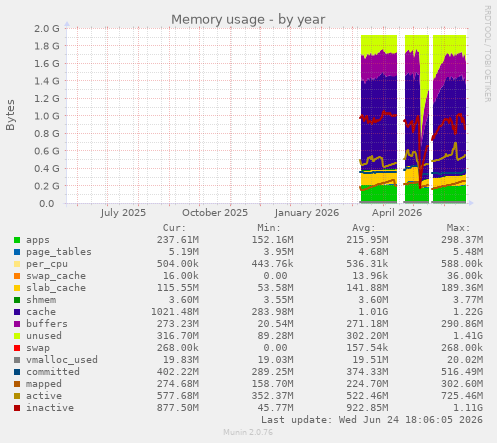Click the swap current value 268.00k
The height and width of the screenshot is (443, 497).
pos(178,348)
